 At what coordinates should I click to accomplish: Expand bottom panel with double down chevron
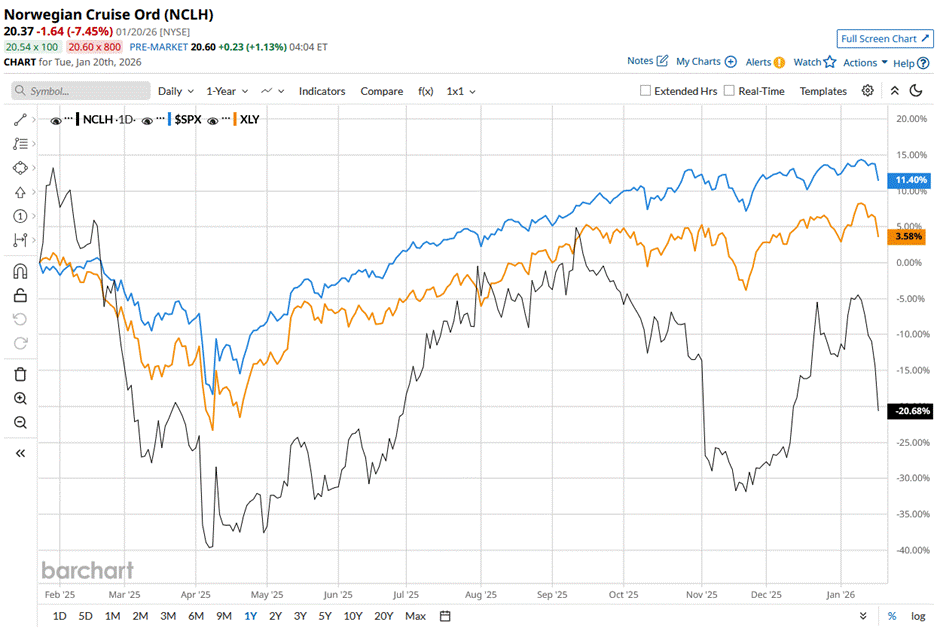[862, 615]
